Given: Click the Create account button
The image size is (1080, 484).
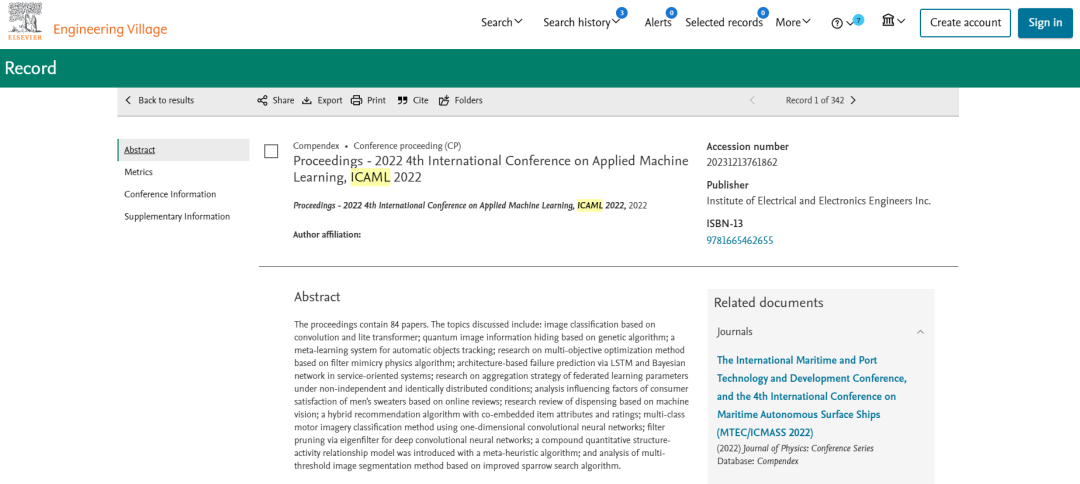Looking at the screenshot, I should [x=965, y=23].
